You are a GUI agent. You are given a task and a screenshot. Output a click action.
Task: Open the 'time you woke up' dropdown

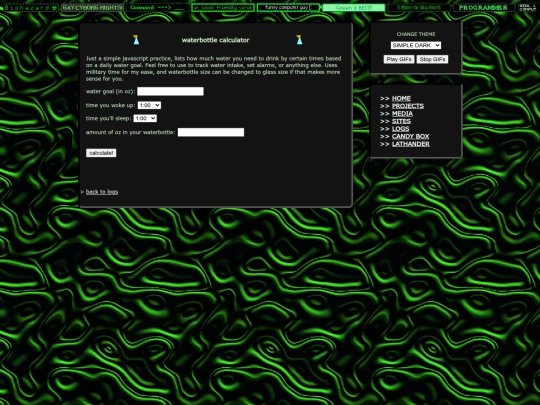(x=149, y=105)
